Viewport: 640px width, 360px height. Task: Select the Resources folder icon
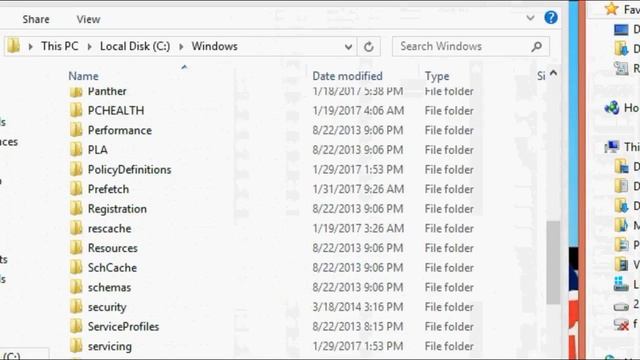coord(76,247)
